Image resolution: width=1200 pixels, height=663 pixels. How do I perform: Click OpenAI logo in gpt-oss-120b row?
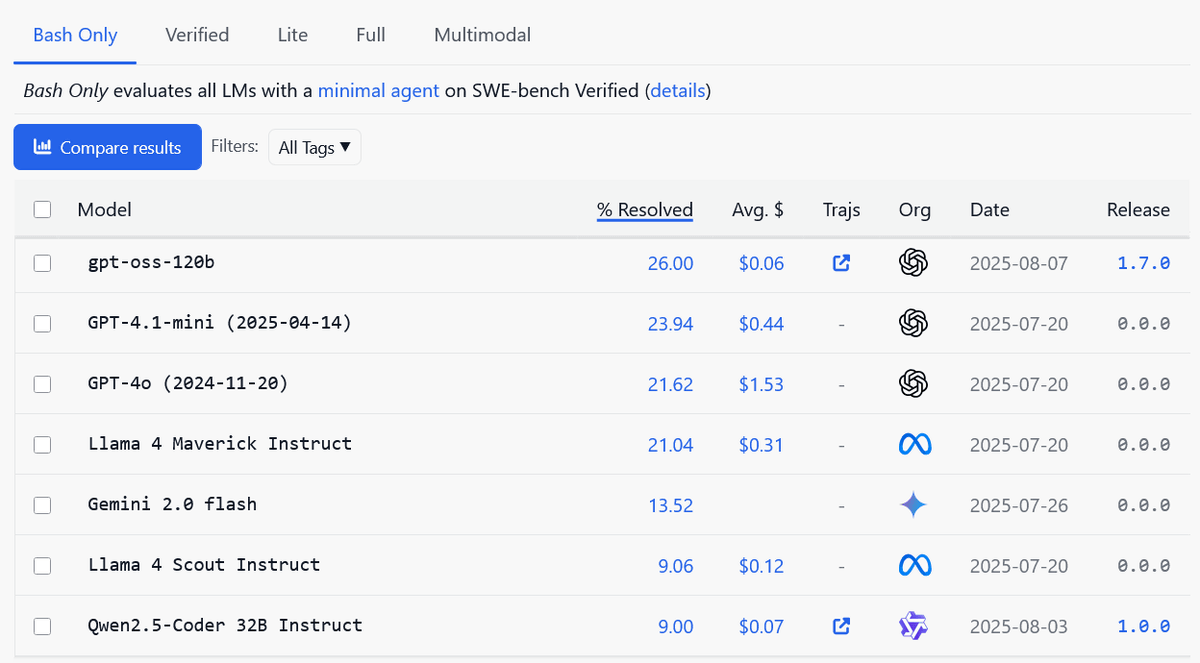(913, 263)
